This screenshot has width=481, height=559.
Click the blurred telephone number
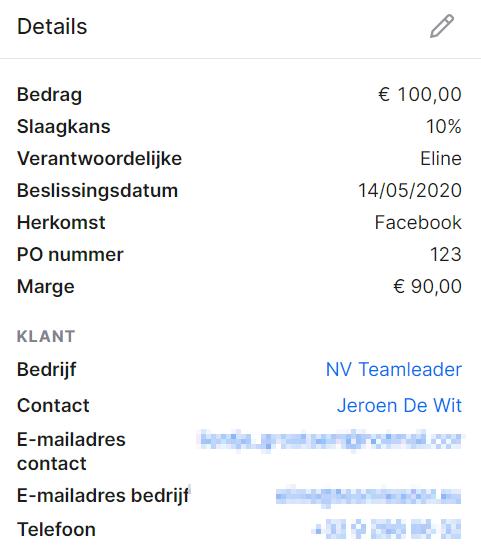[386, 529]
